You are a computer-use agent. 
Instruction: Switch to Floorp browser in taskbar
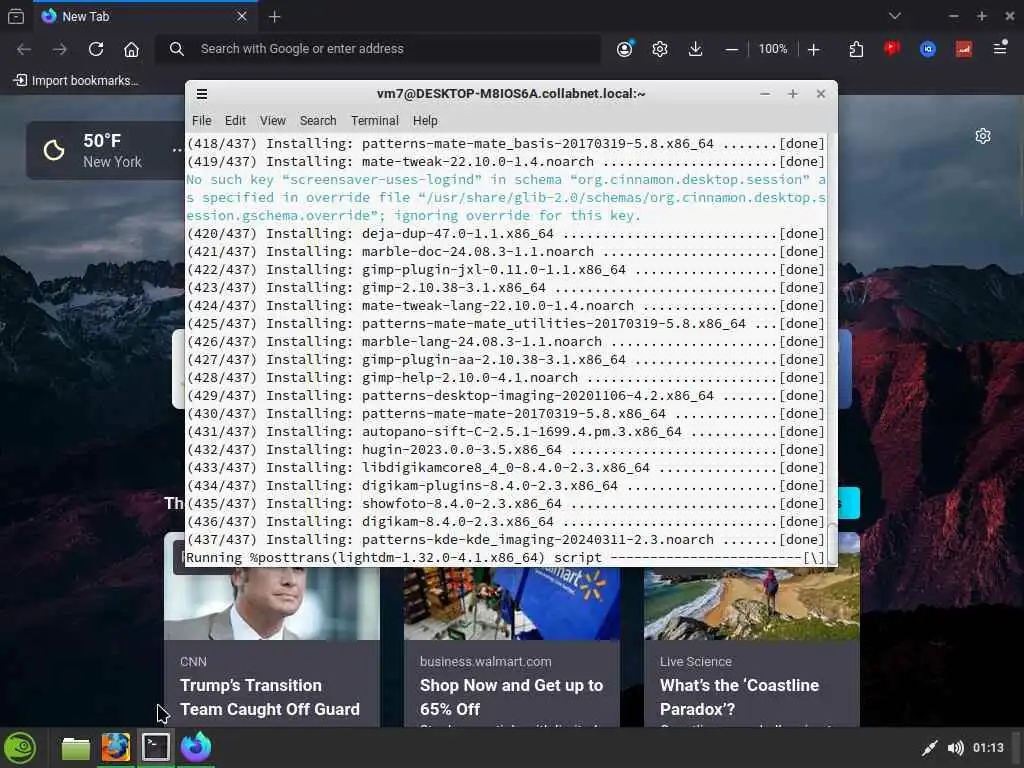[x=196, y=748]
